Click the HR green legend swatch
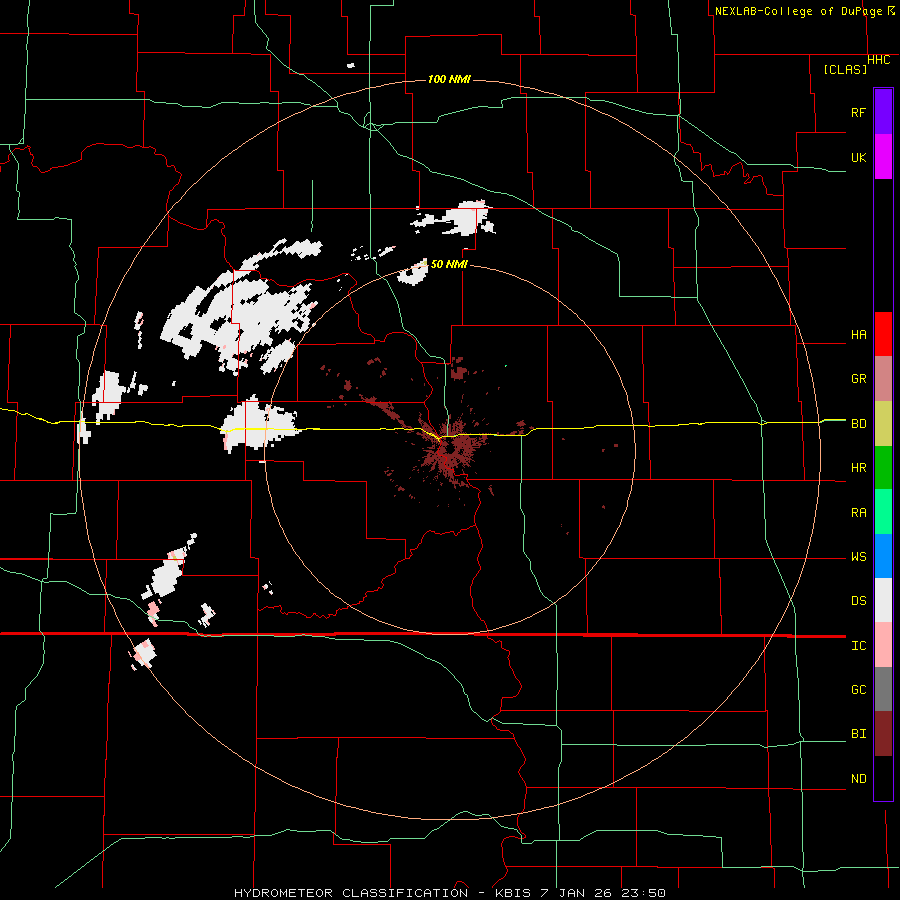 pyautogui.click(x=883, y=468)
